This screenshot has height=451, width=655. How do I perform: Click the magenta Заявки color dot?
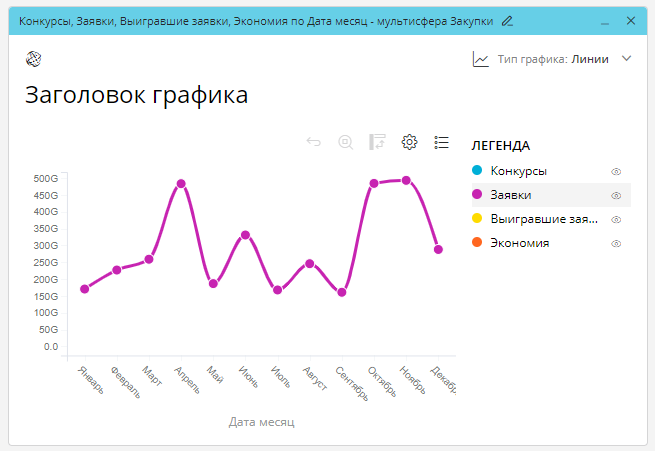coord(477,195)
